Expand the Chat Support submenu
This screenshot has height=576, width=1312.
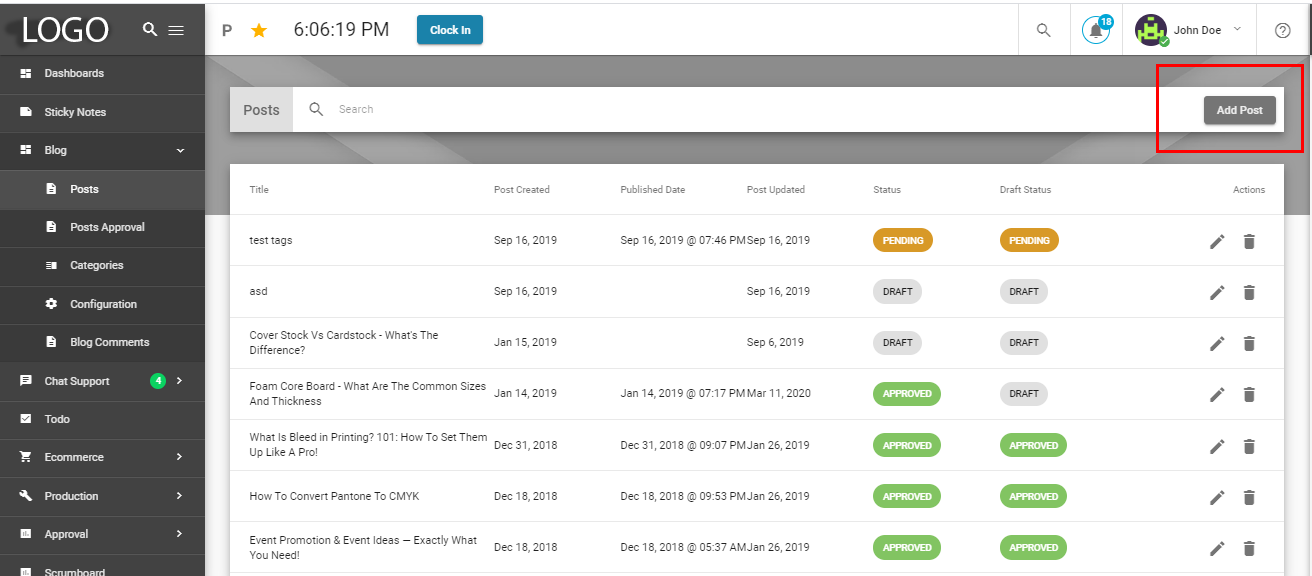click(x=180, y=381)
